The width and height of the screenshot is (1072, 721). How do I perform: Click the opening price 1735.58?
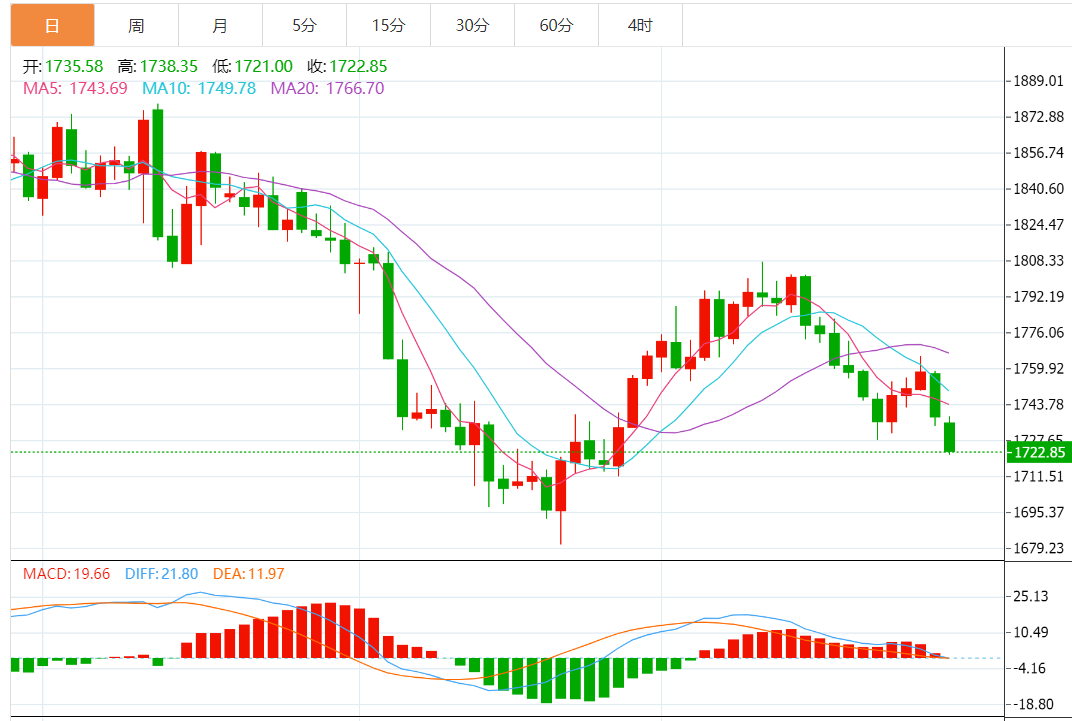74,66
